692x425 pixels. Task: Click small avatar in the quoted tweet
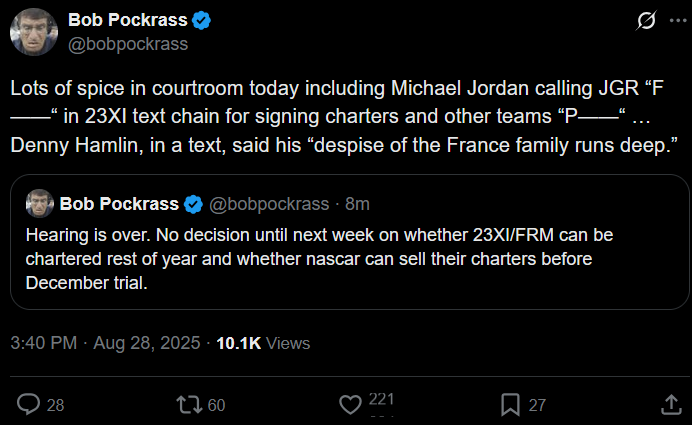39,203
